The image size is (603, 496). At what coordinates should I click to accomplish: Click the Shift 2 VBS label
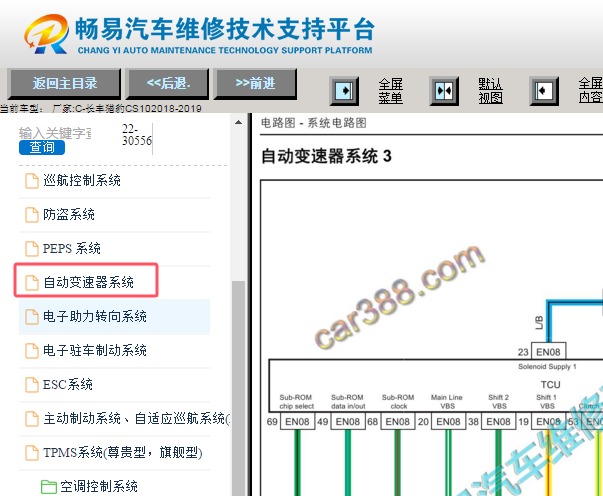499,402
